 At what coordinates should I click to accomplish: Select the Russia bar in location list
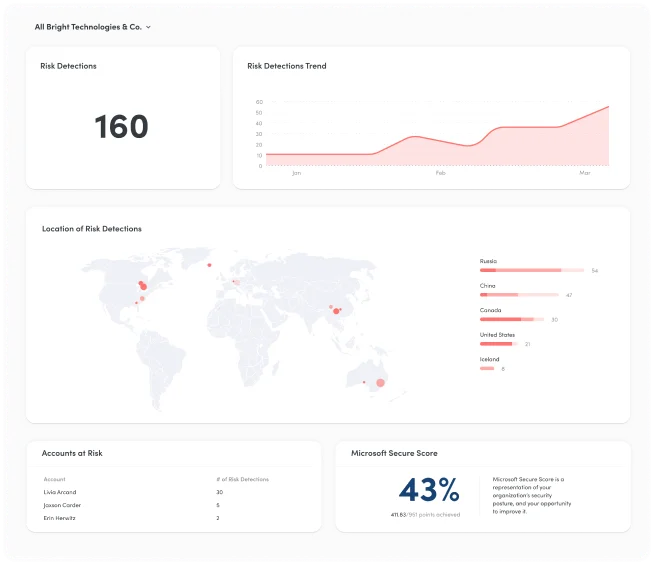coord(532,270)
